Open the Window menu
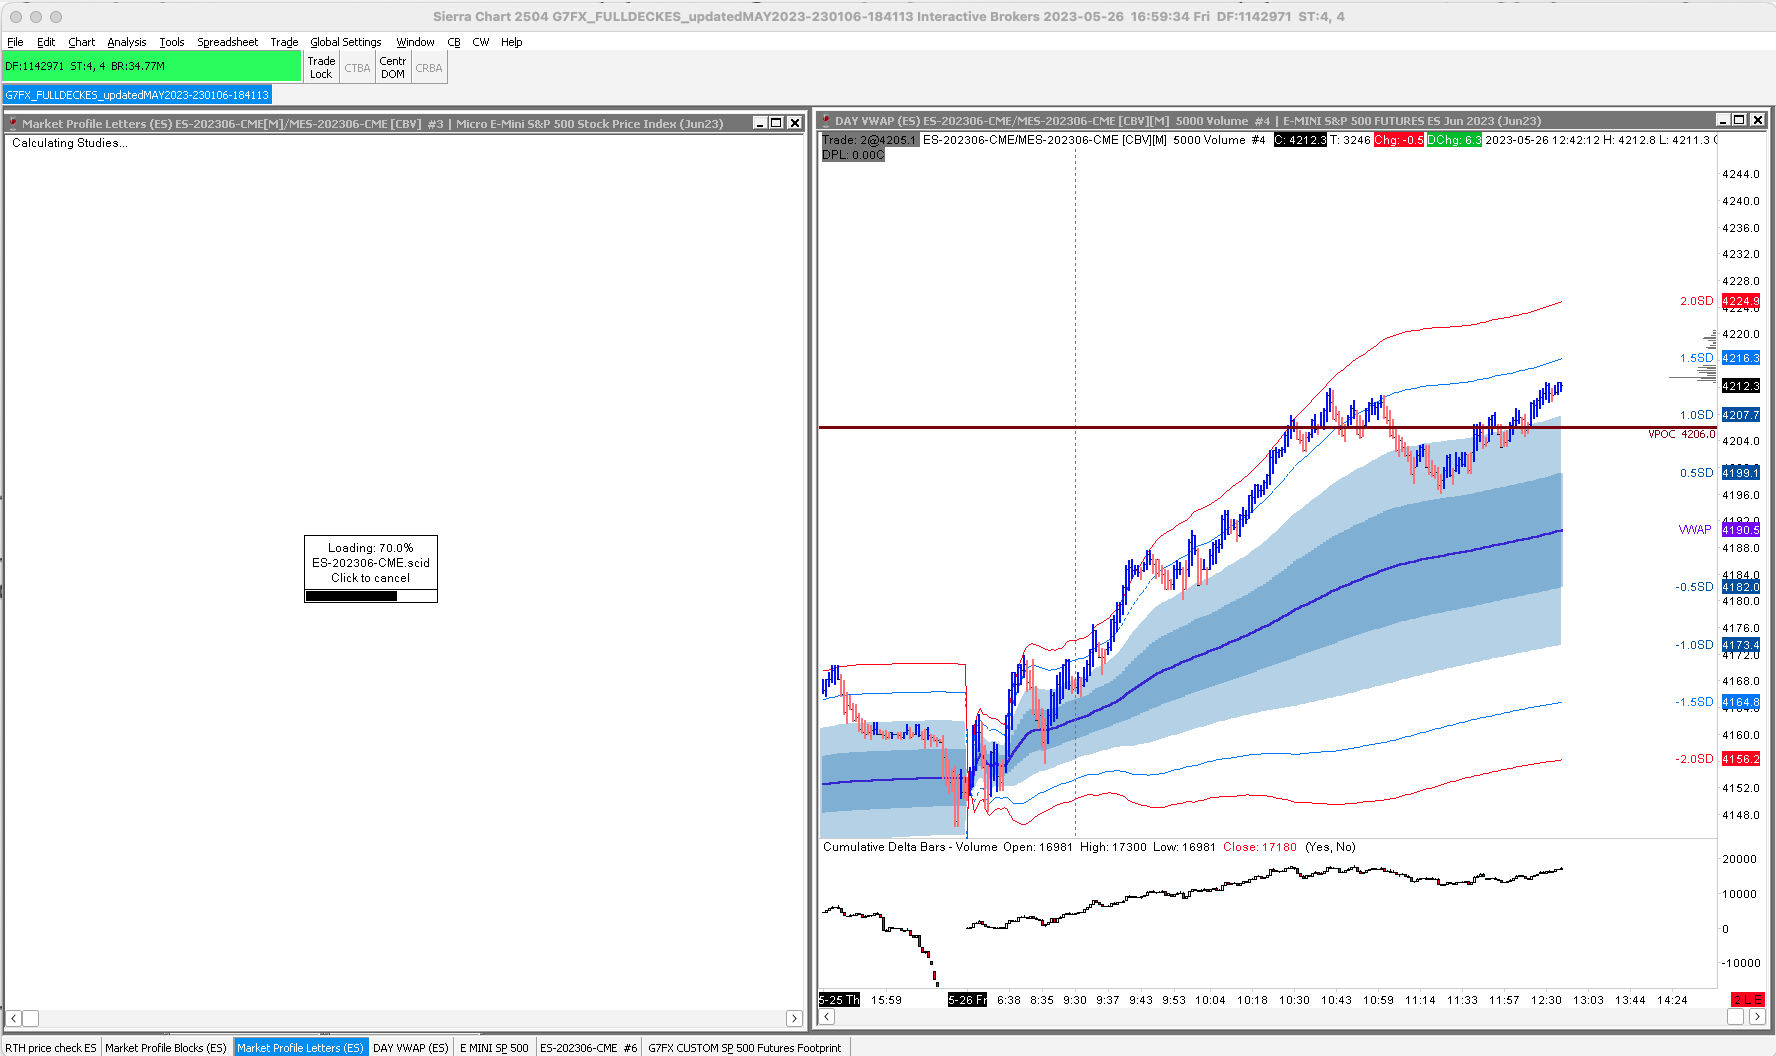 [x=415, y=42]
